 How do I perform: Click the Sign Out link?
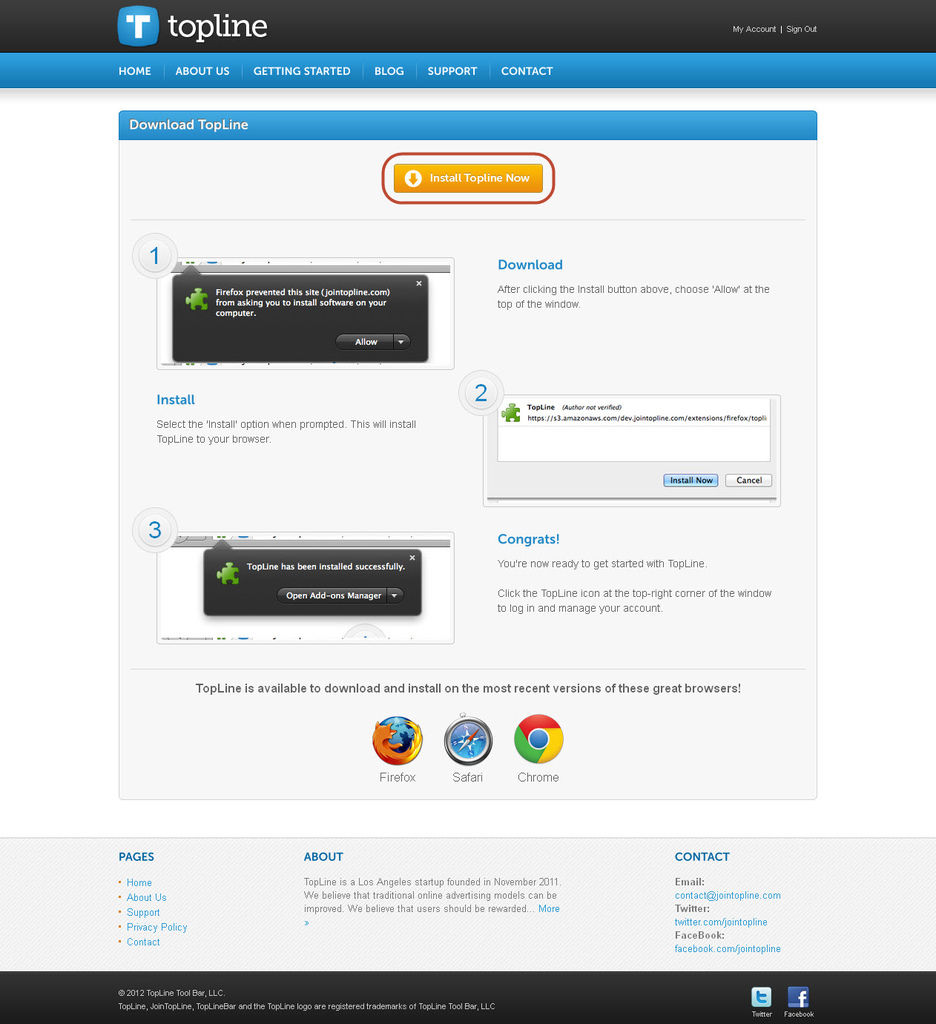[x=801, y=29]
